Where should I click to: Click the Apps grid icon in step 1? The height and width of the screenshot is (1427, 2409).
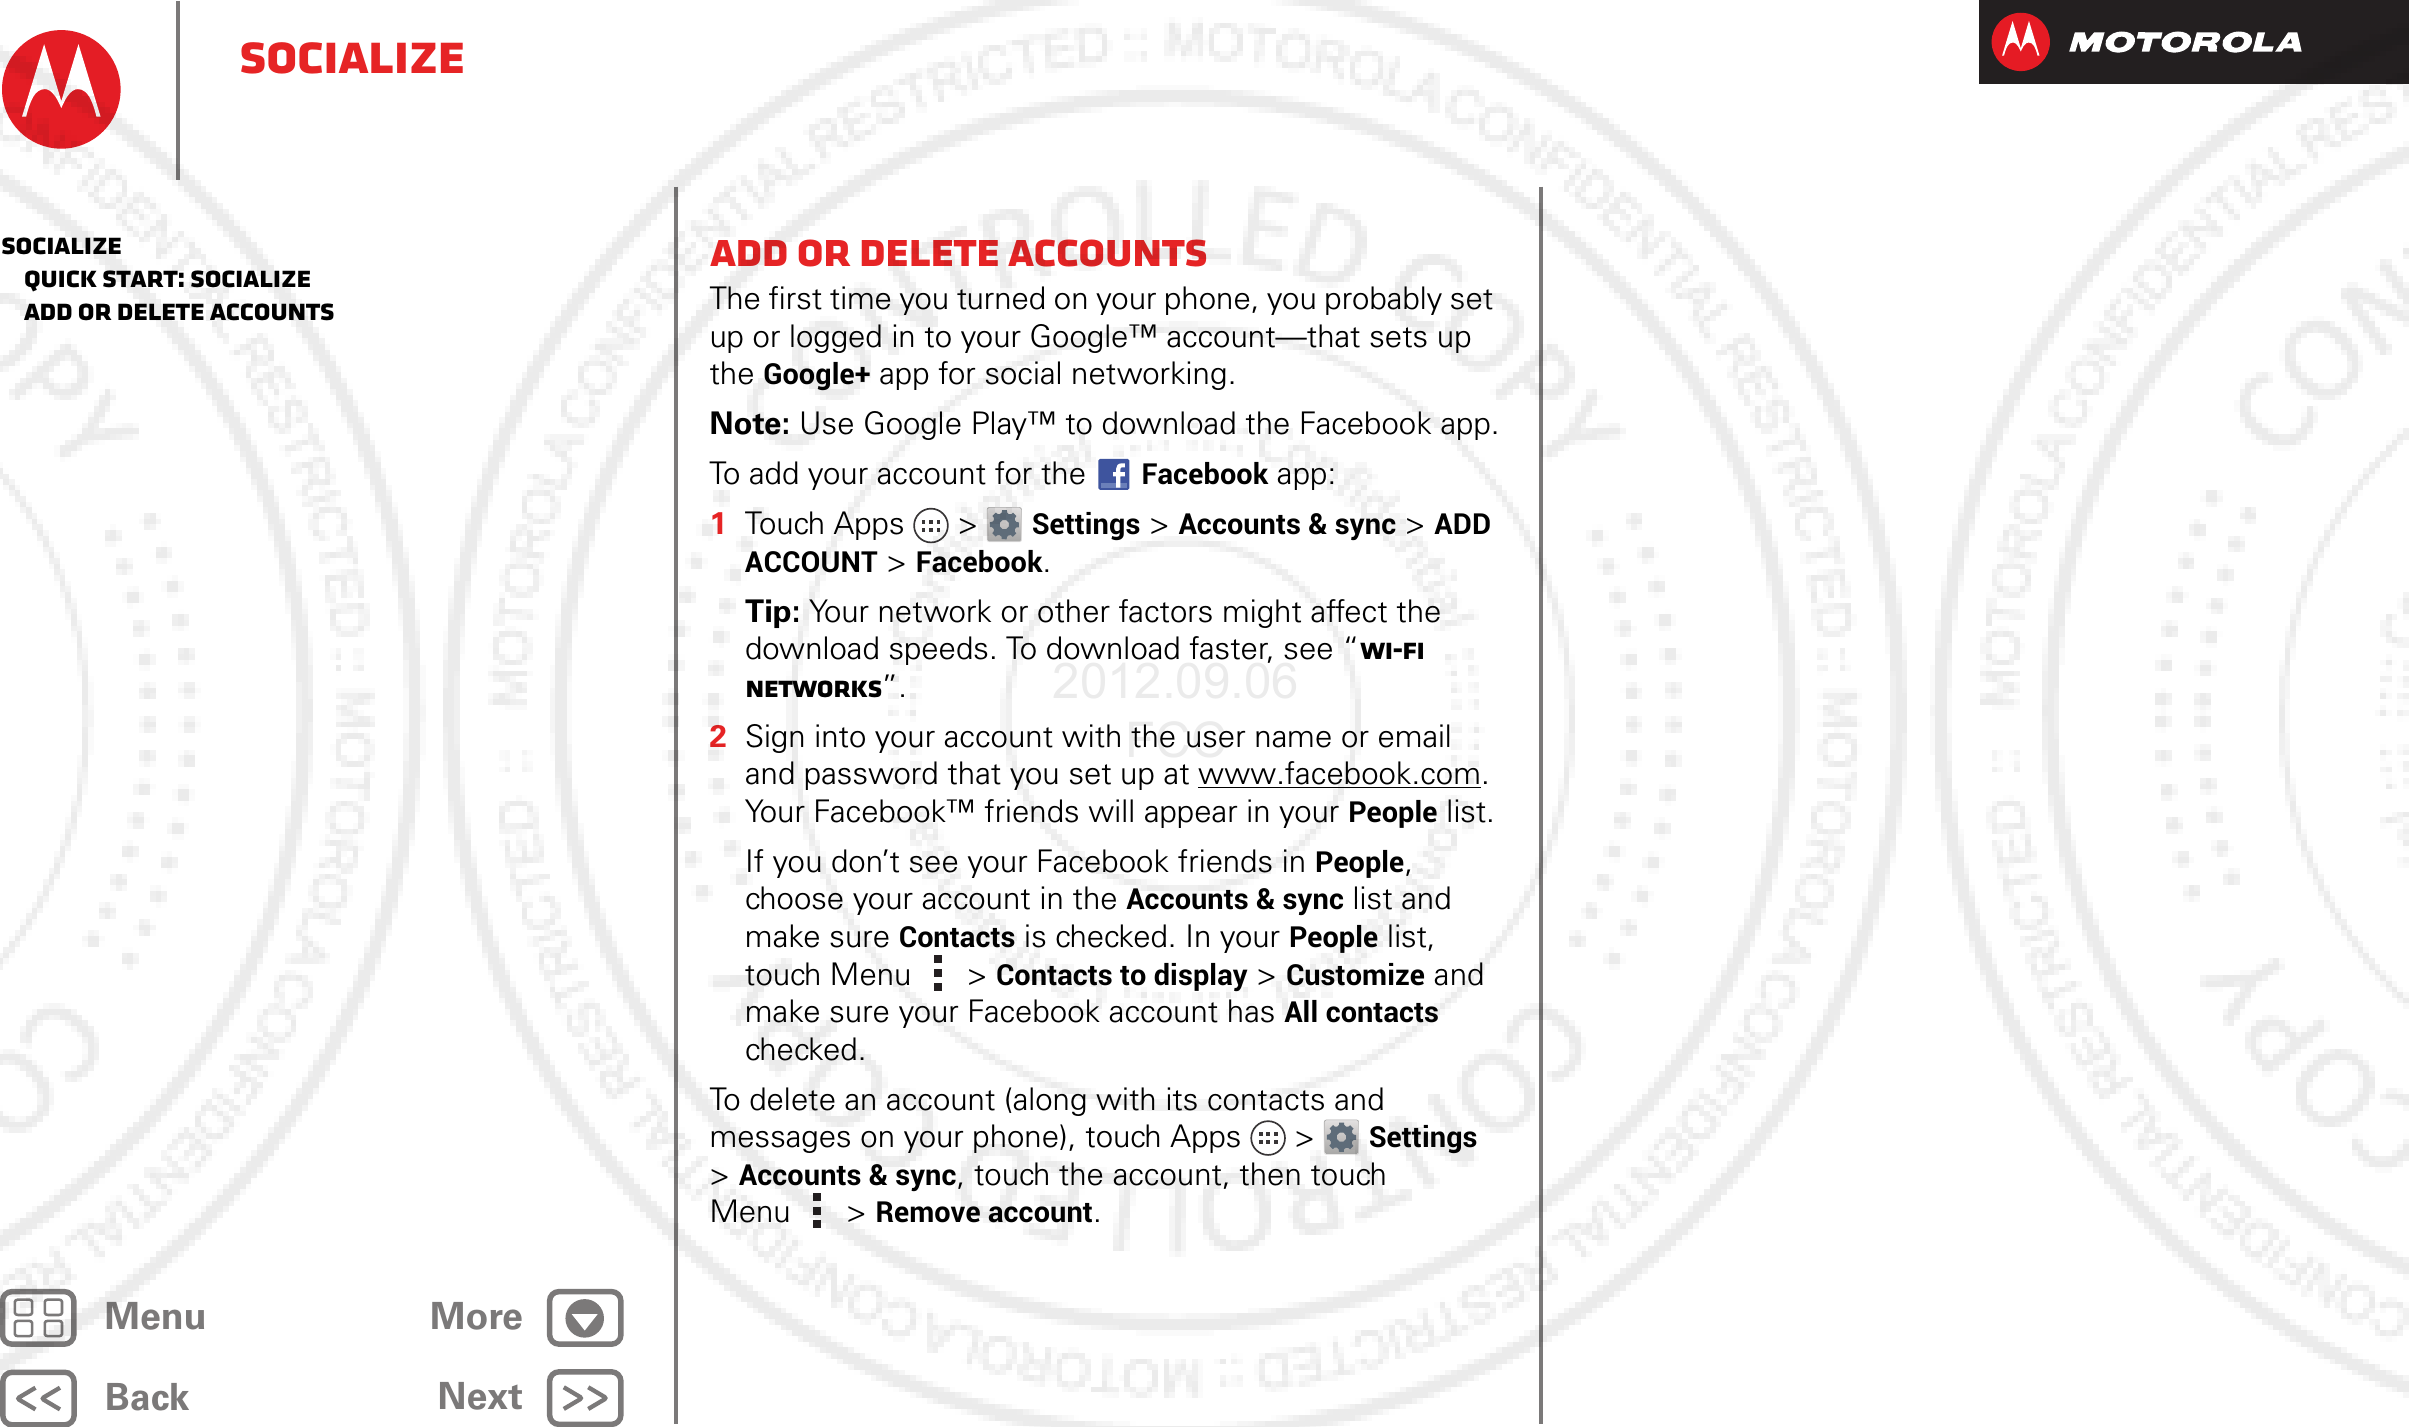(931, 528)
